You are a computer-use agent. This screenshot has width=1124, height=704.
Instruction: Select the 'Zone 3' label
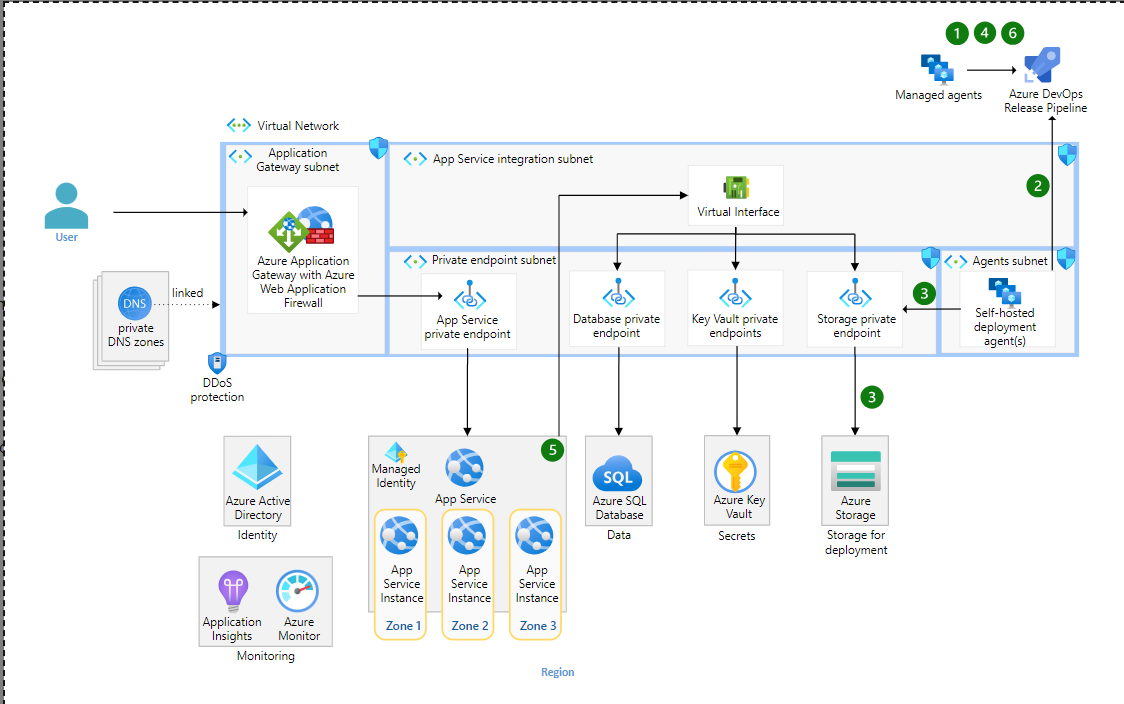(538, 626)
